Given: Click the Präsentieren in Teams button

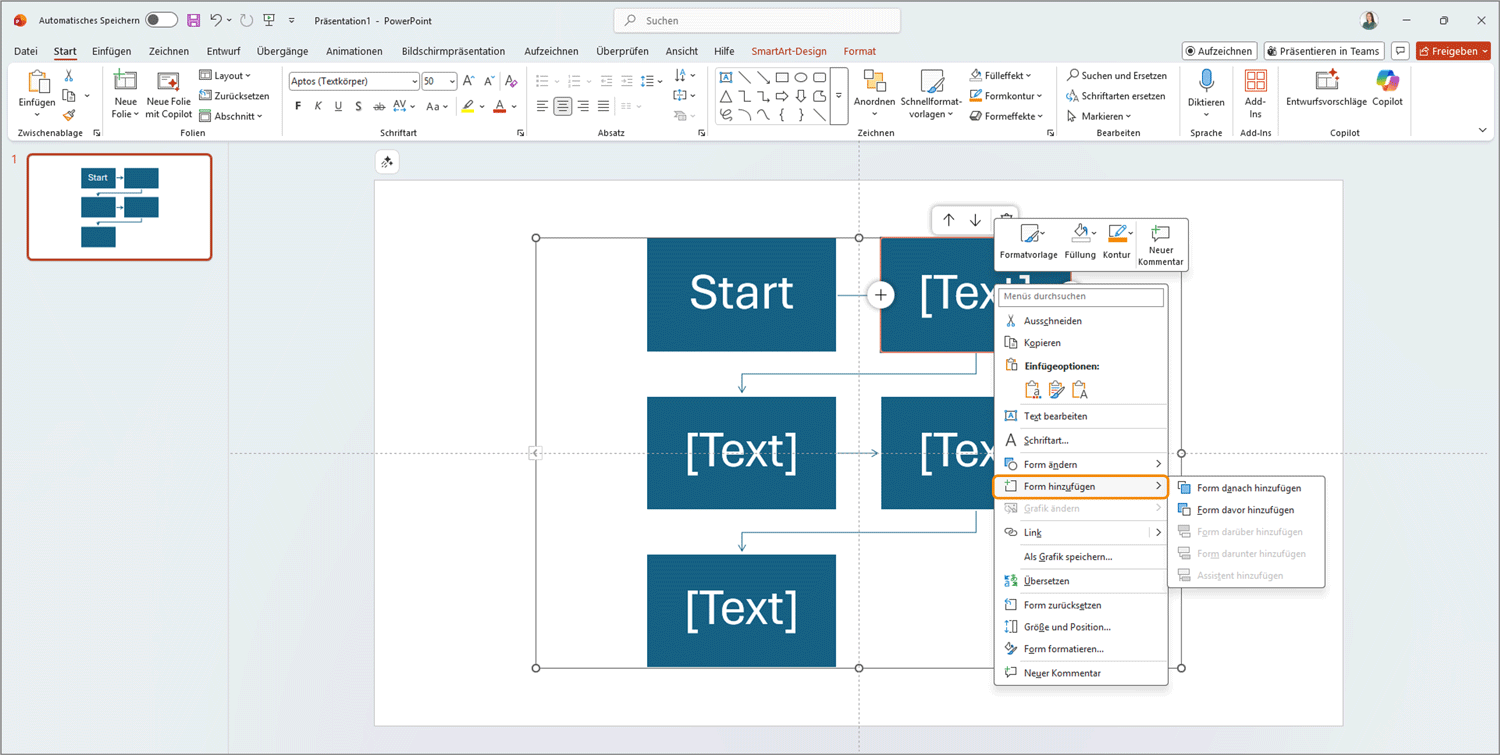Looking at the screenshot, I should point(1322,51).
